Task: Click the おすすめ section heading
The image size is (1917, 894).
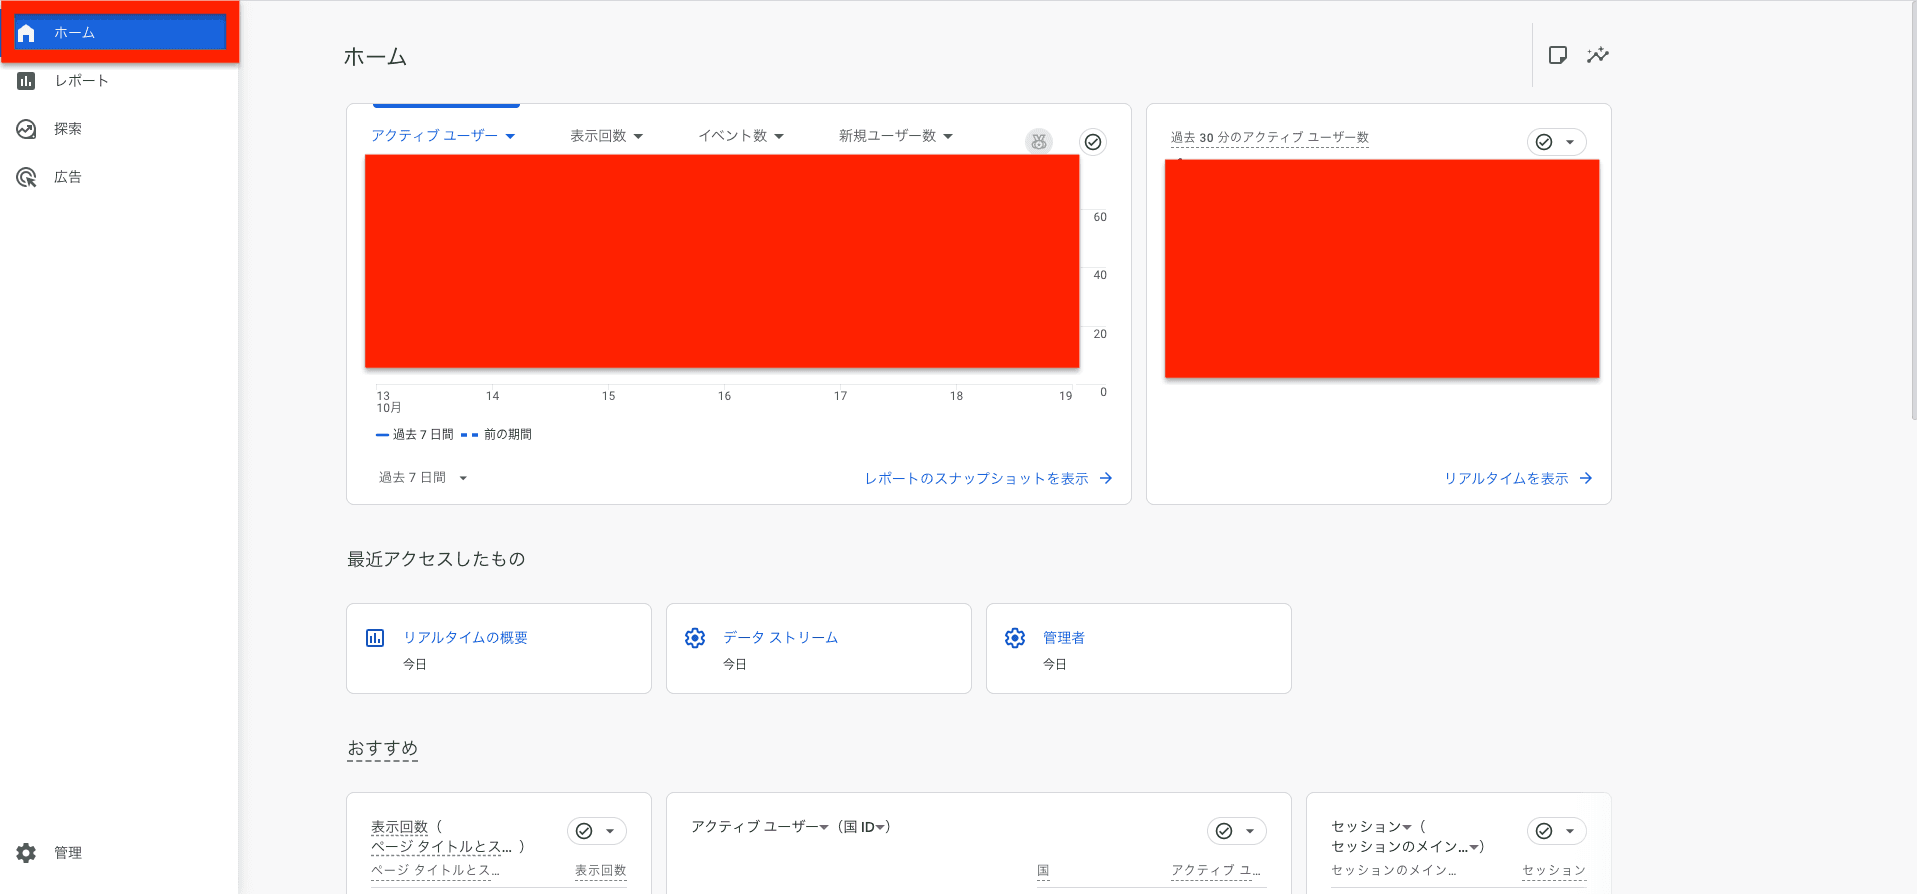Action: point(382,748)
